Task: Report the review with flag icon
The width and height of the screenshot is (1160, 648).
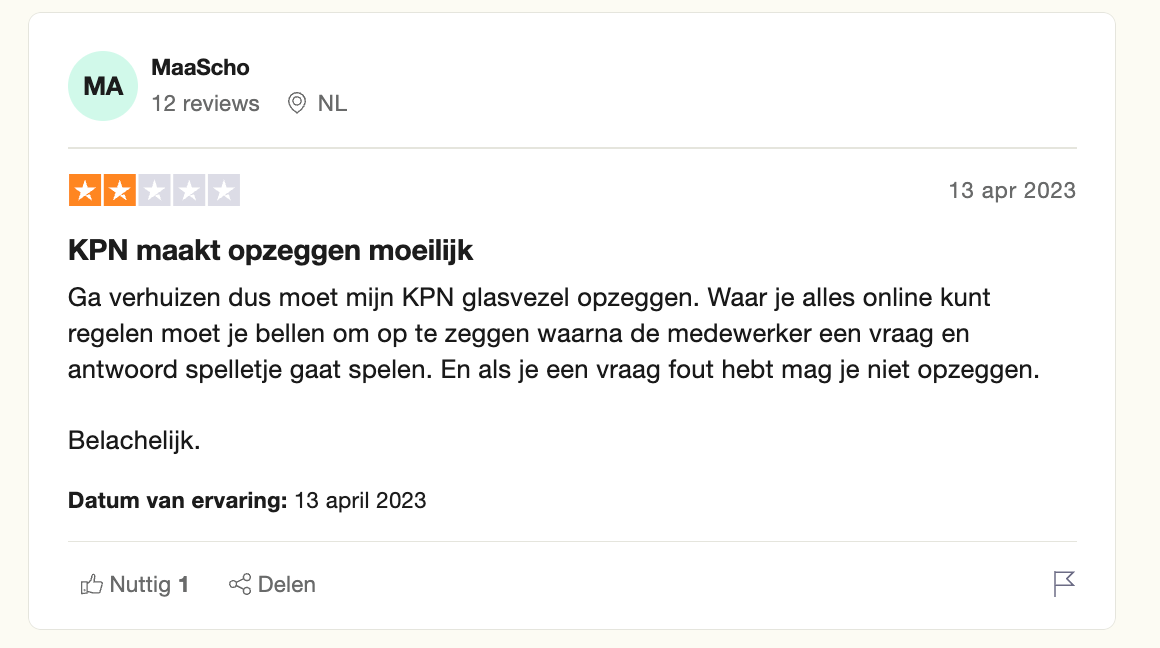Action: tap(1064, 584)
